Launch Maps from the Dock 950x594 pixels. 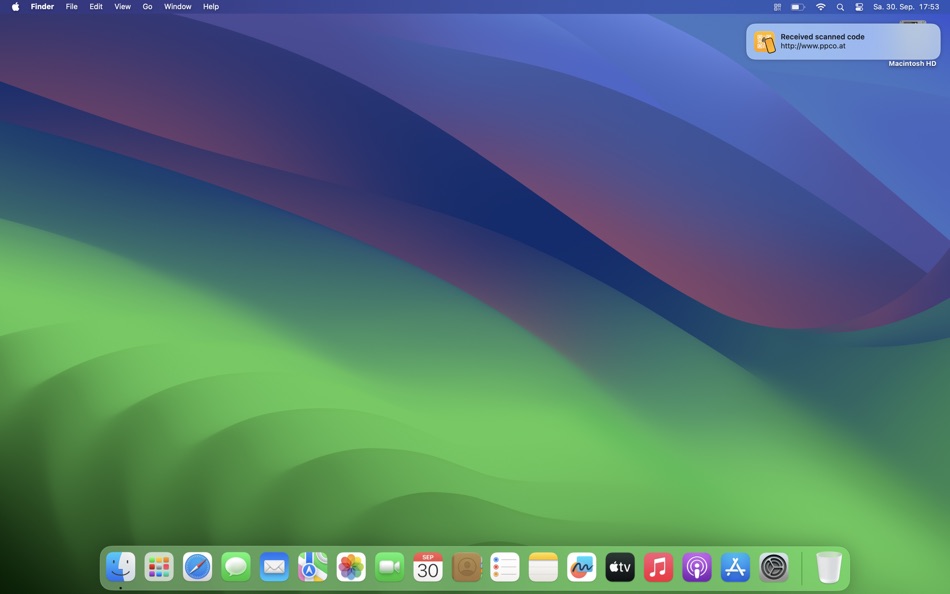pos(313,567)
